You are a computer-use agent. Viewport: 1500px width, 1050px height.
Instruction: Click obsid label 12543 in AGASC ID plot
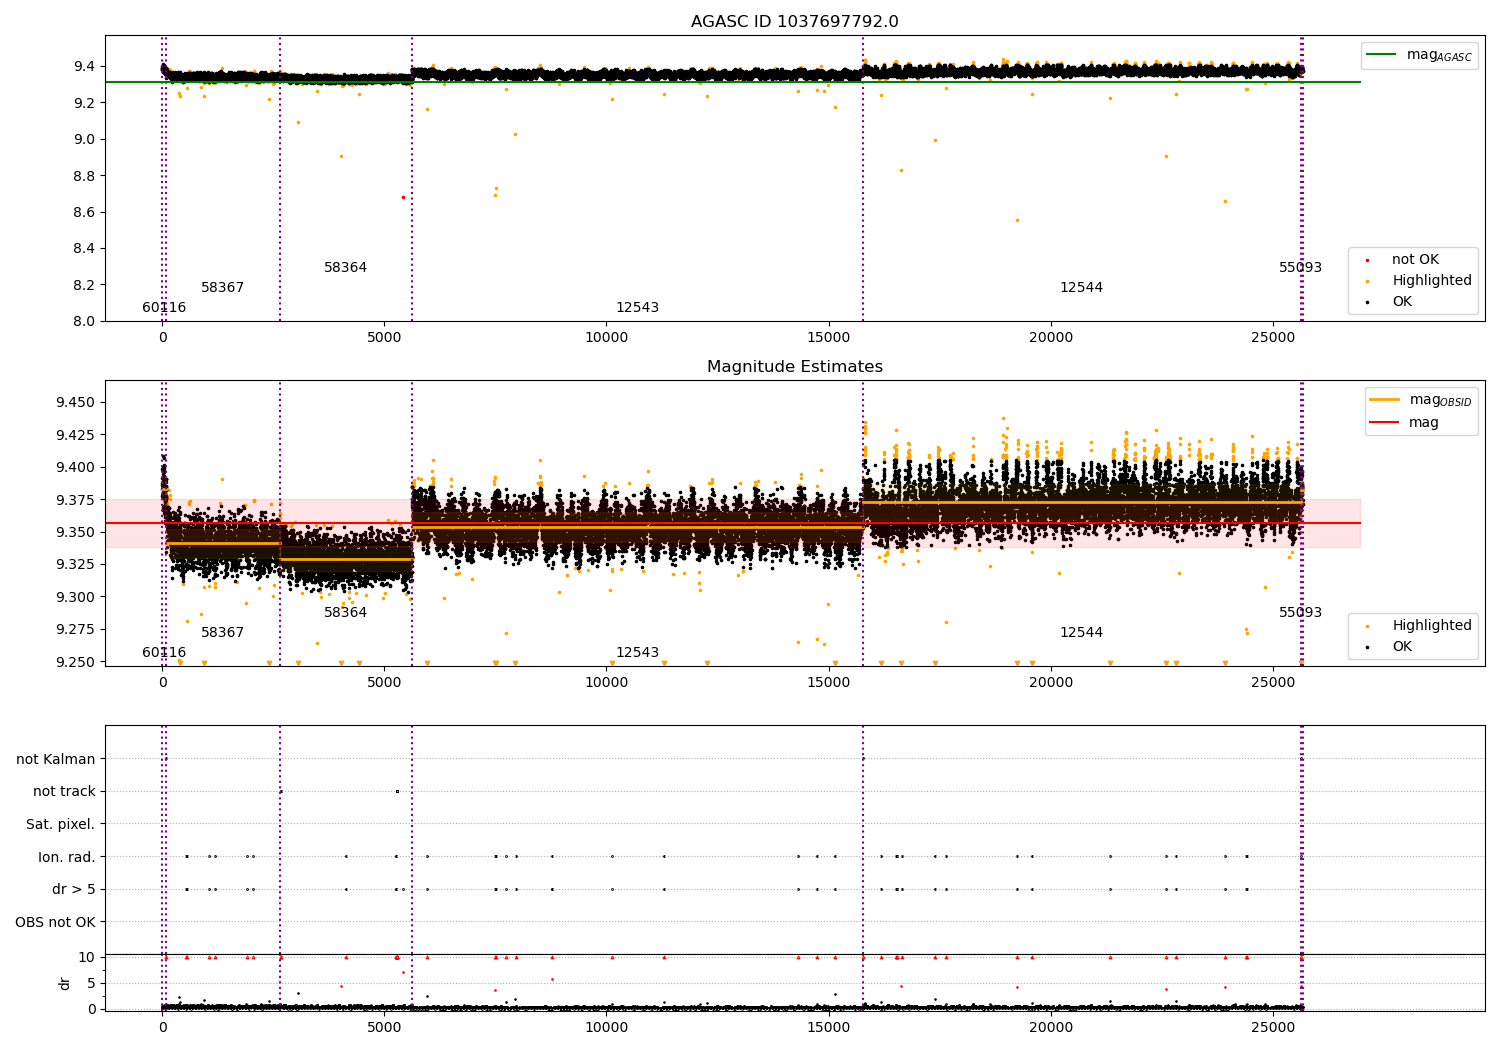point(637,308)
